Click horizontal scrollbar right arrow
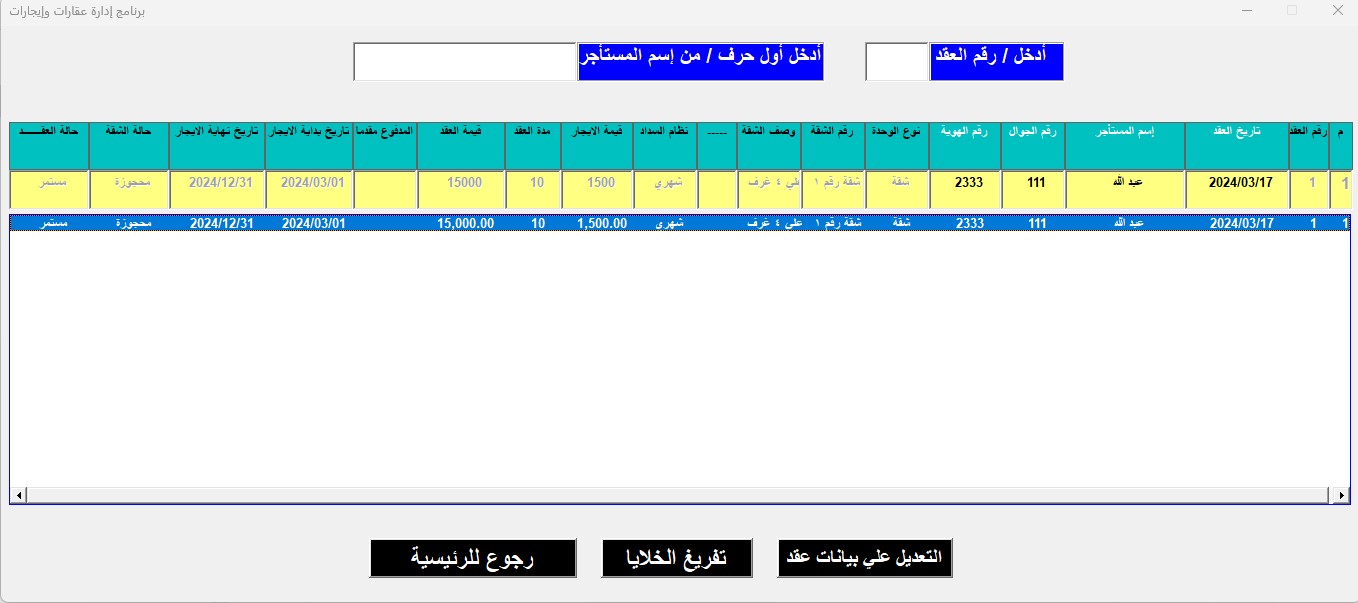 click(x=1341, y=495)
